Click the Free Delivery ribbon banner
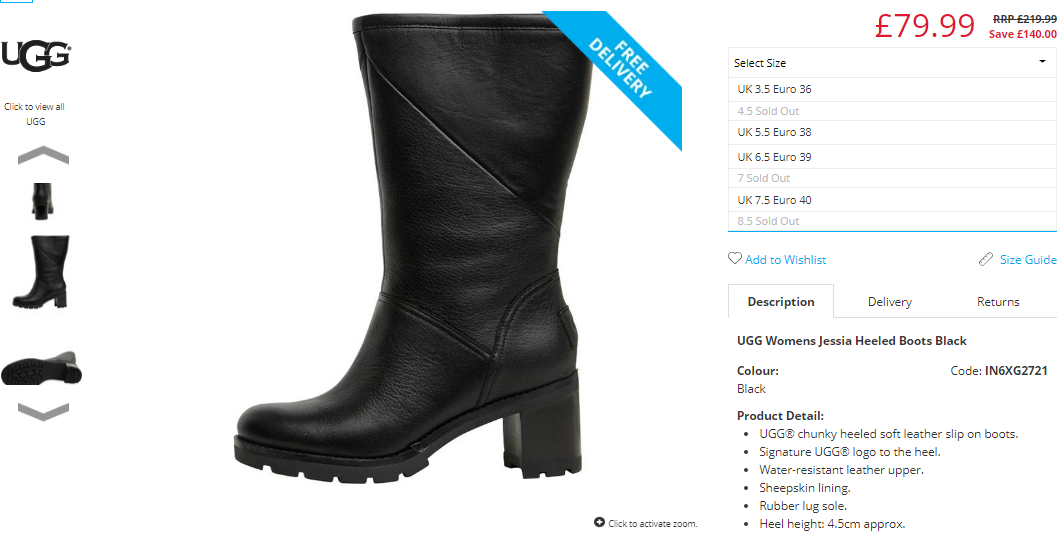This screenshot has height=544, width=1058. pyautogui.click(x=619, y=73)
